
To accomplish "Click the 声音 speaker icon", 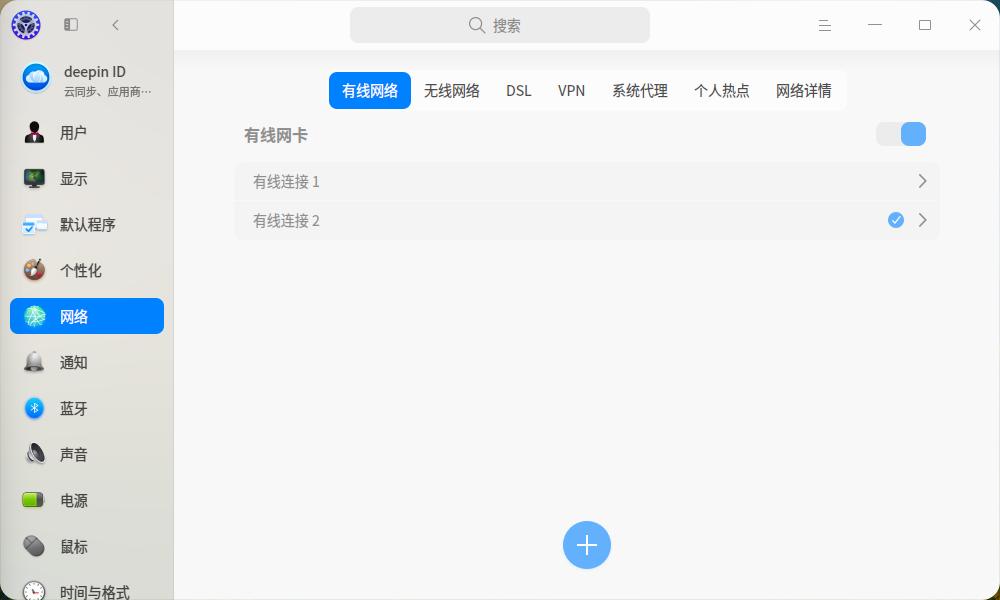I will [34, 454].
